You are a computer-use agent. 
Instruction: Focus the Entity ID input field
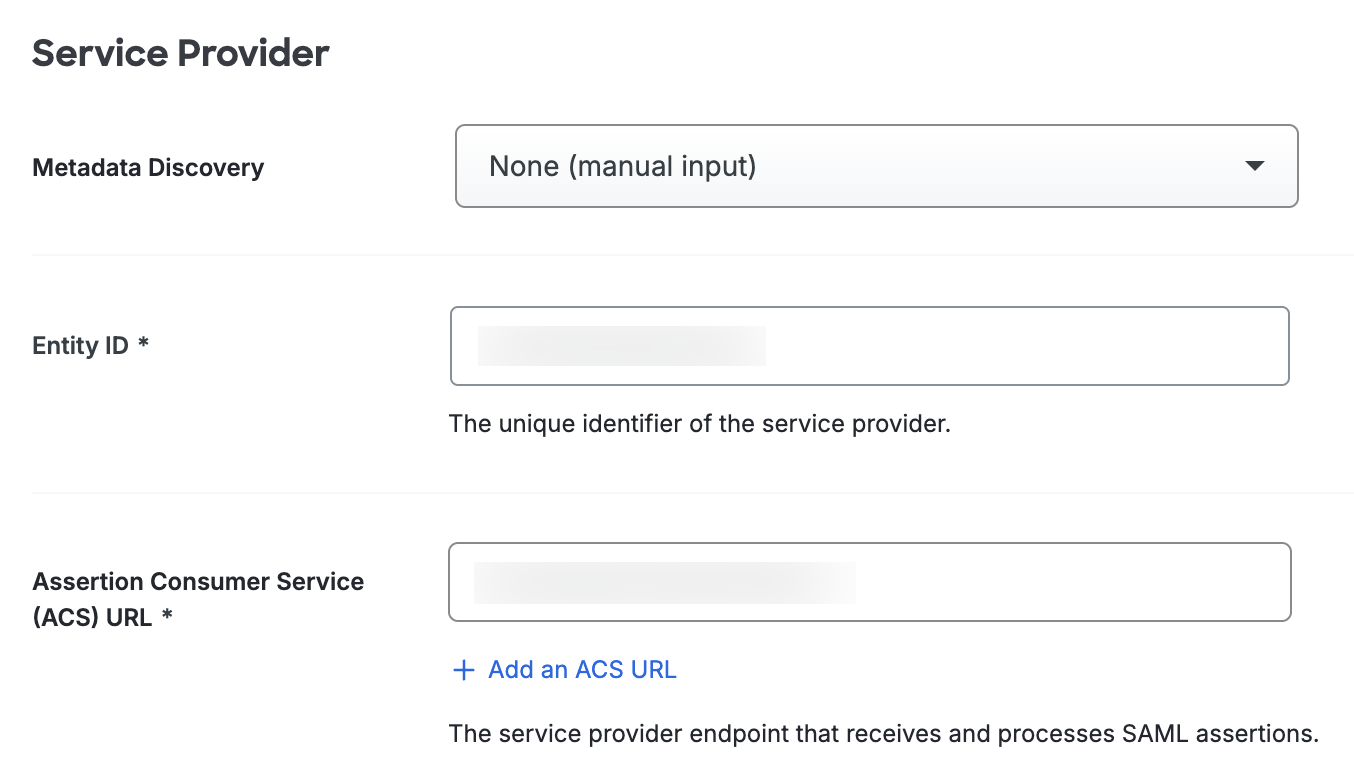tap(869, 346)
